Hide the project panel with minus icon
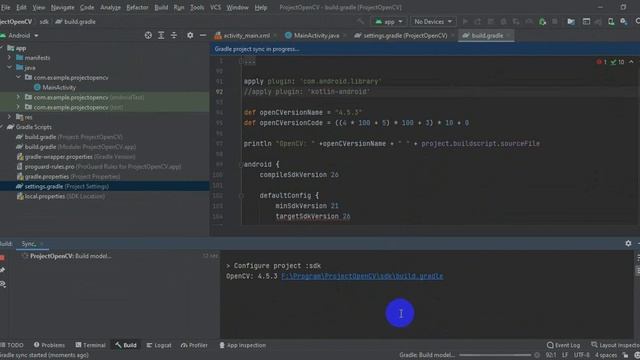Image resolution: width=640 pixels, height=360 pixels. [x=203, y=36]
